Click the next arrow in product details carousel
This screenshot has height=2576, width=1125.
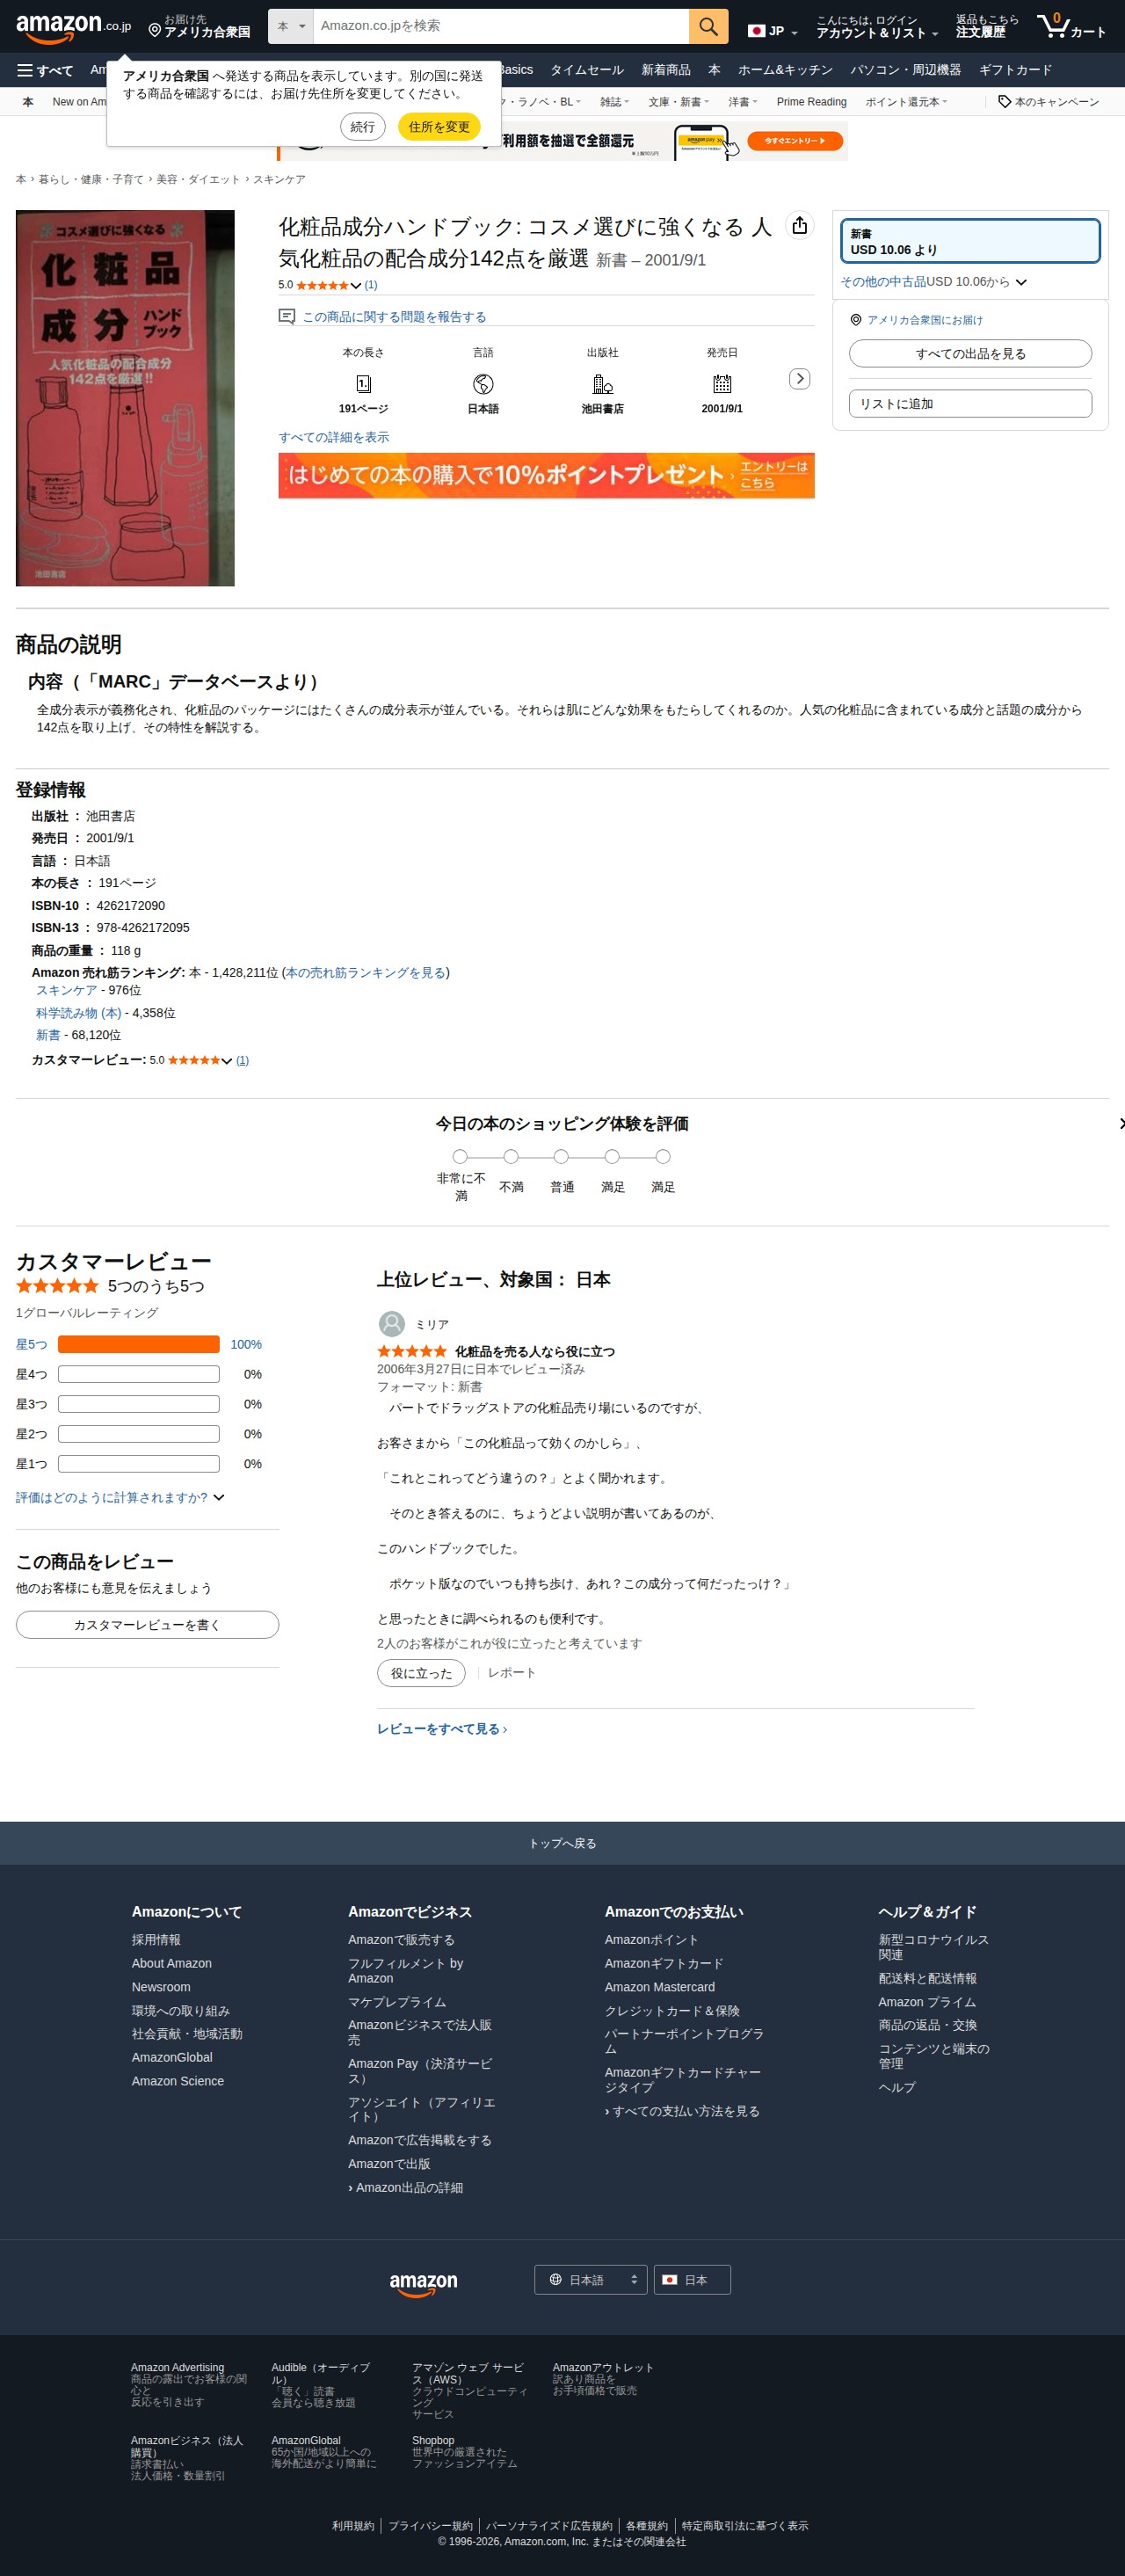pyautogui.click(x=799, y=379)
